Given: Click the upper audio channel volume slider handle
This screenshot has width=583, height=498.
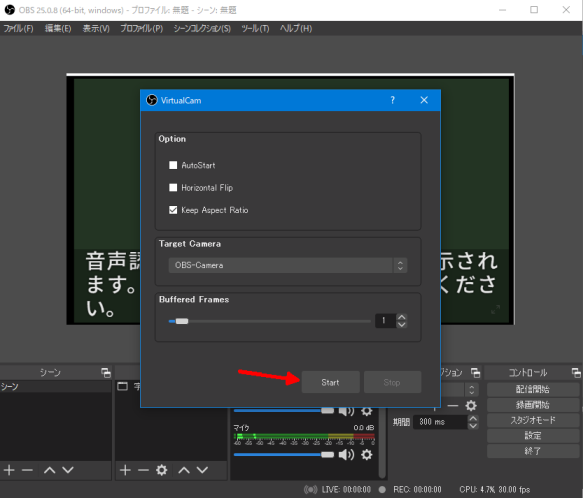Looking at the screenshot, I should point(328,411).
